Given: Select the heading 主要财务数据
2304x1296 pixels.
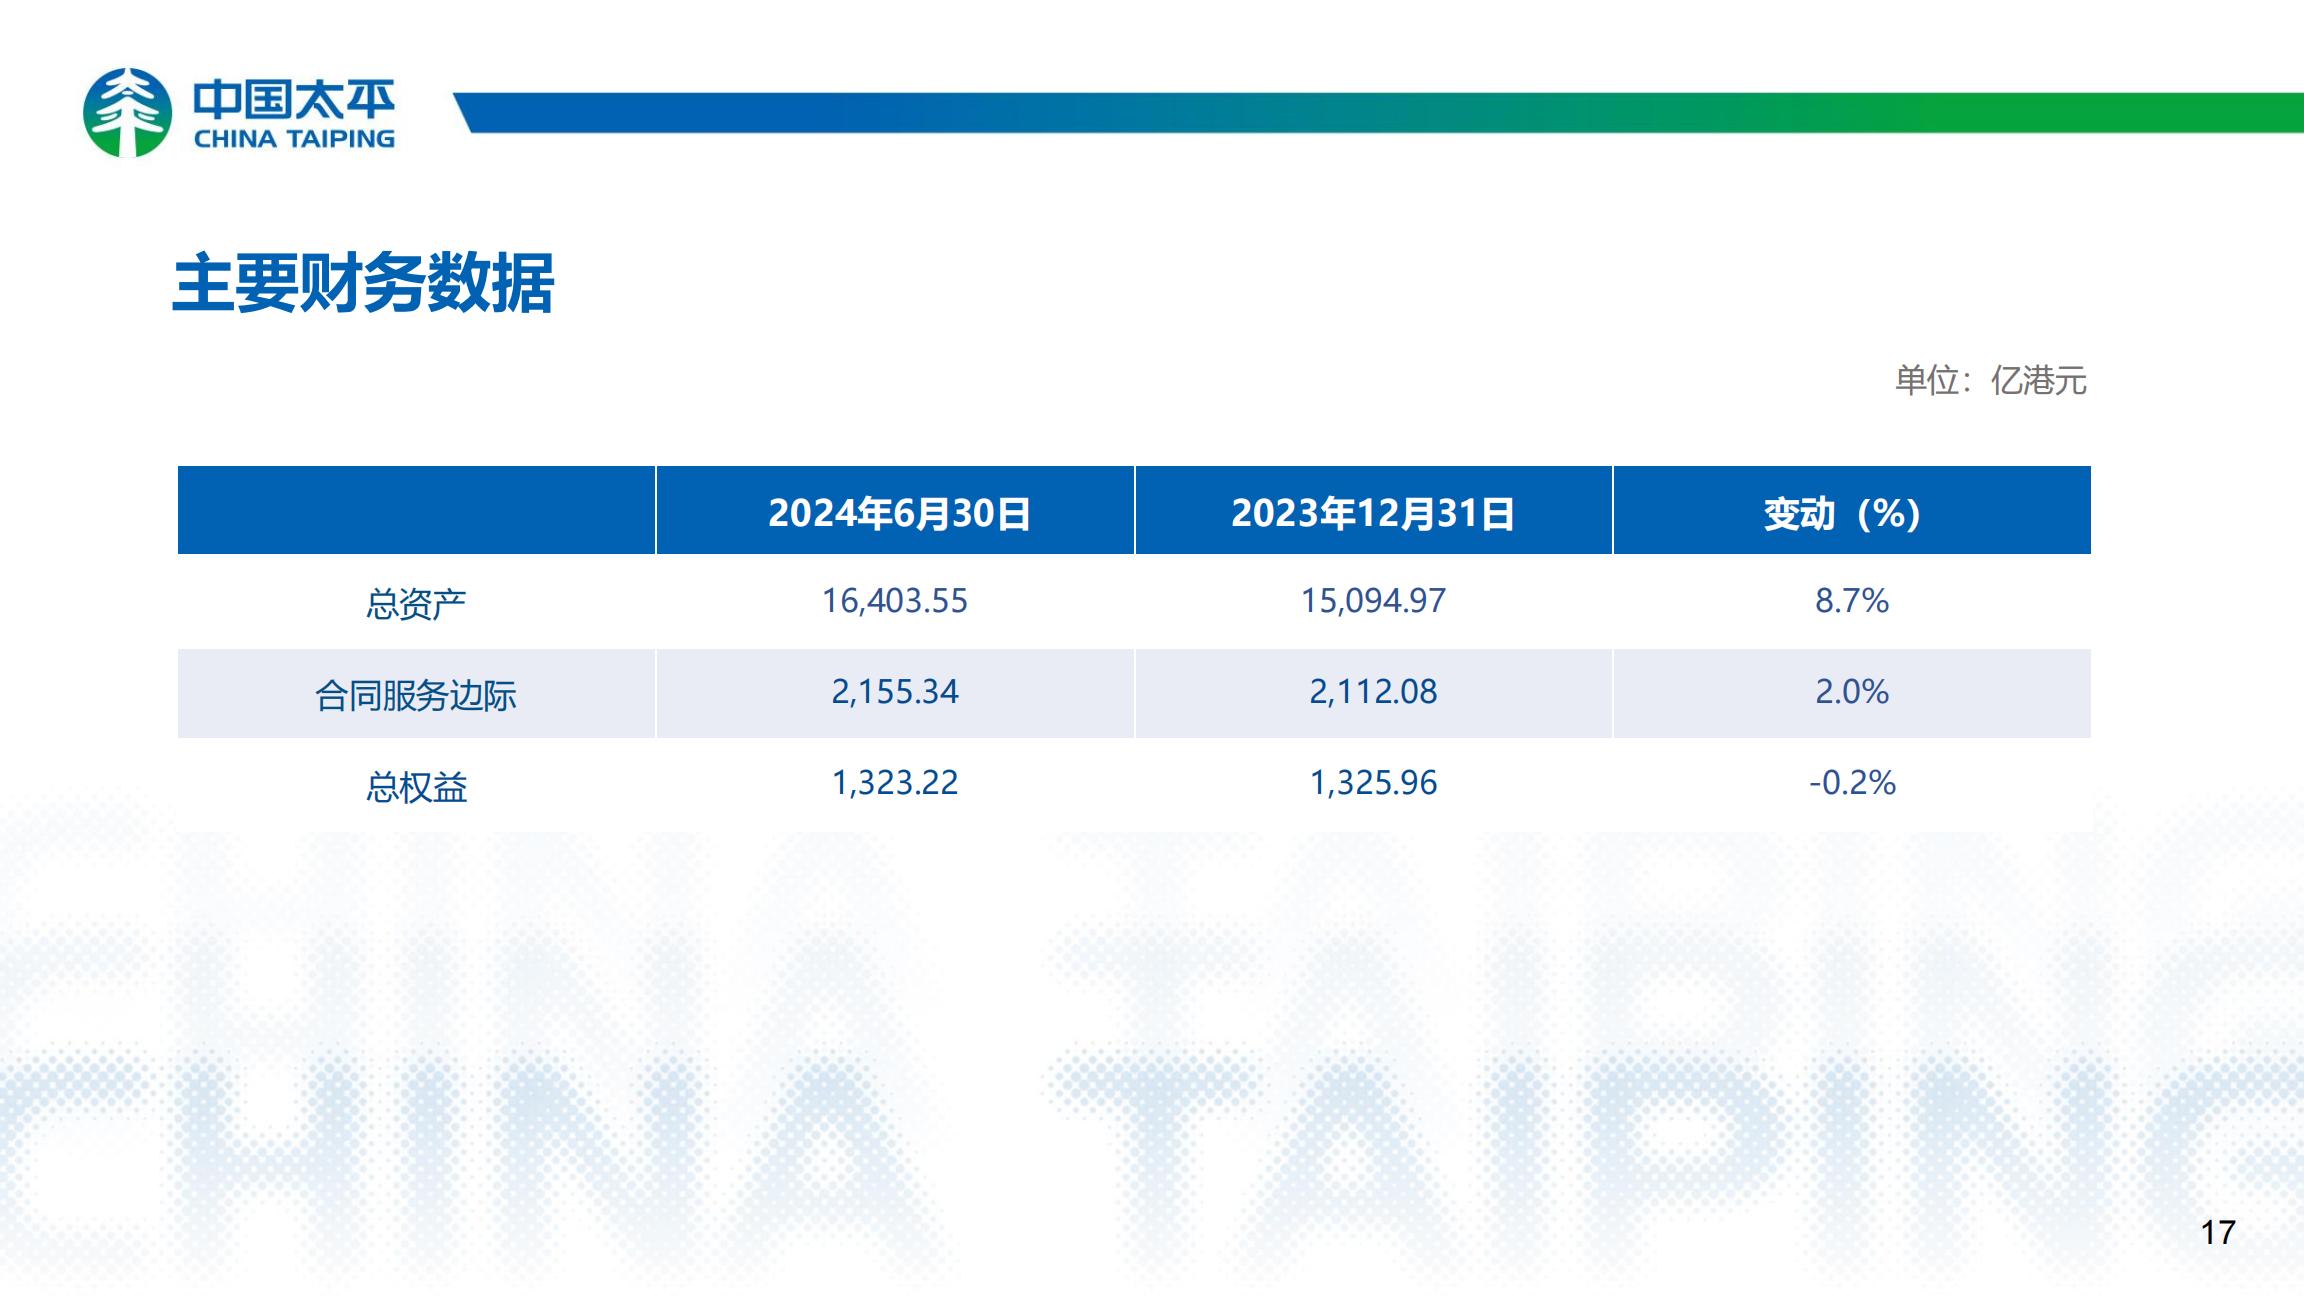Looking at the screenshot, I should coord(363,284).
